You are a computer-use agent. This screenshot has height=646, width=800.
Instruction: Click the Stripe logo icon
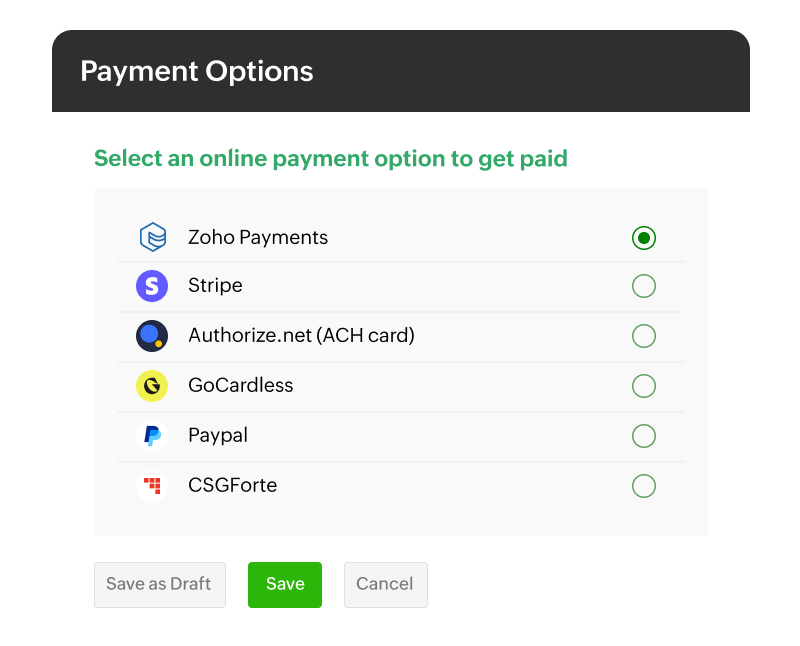coord(152,286)
